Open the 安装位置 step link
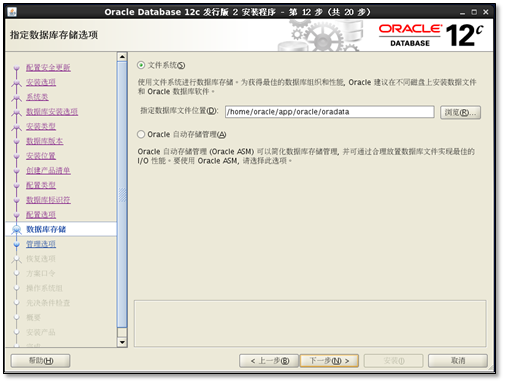This screenshot has height=383, width=505. pos(41,156)
